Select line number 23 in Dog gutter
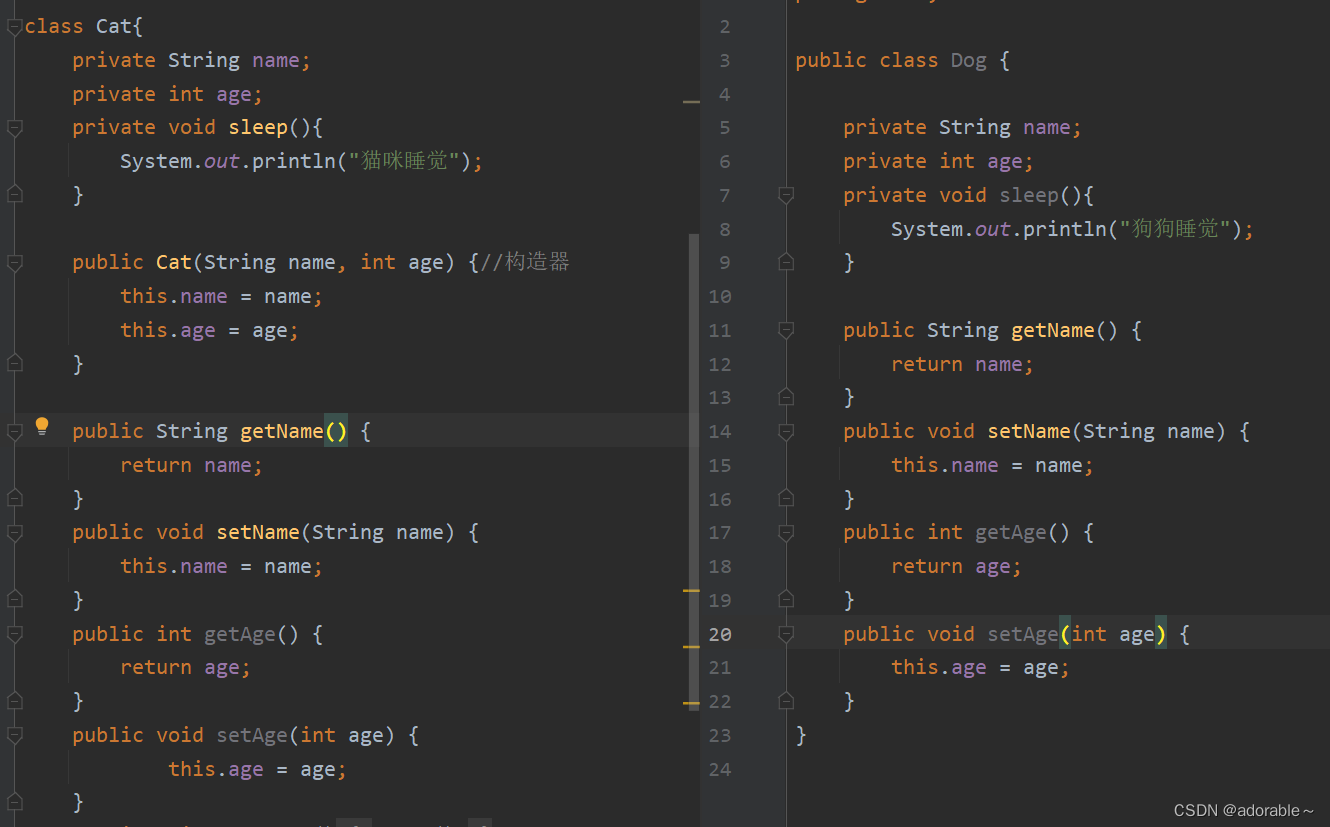Image resolution: width=1330 pixels, height=827 pixels. click(720, 735)
